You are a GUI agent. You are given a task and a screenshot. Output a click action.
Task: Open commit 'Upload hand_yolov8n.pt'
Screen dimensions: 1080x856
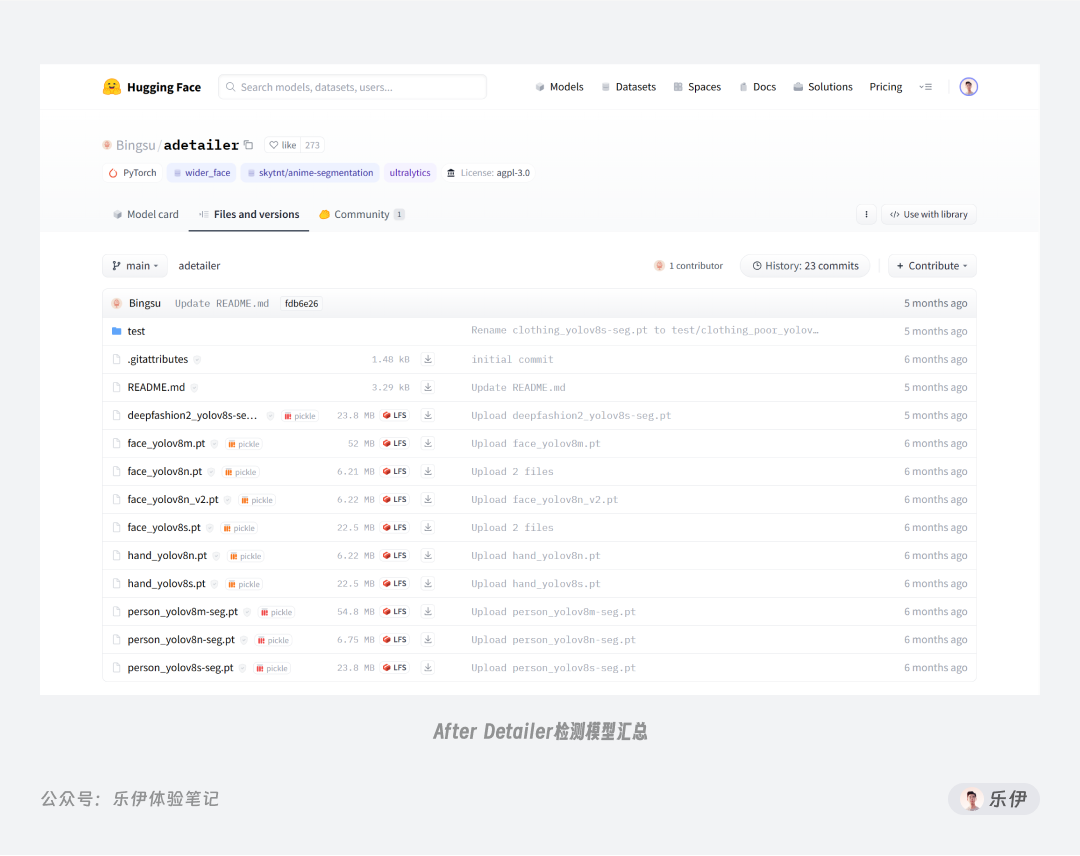click(536, 556)
